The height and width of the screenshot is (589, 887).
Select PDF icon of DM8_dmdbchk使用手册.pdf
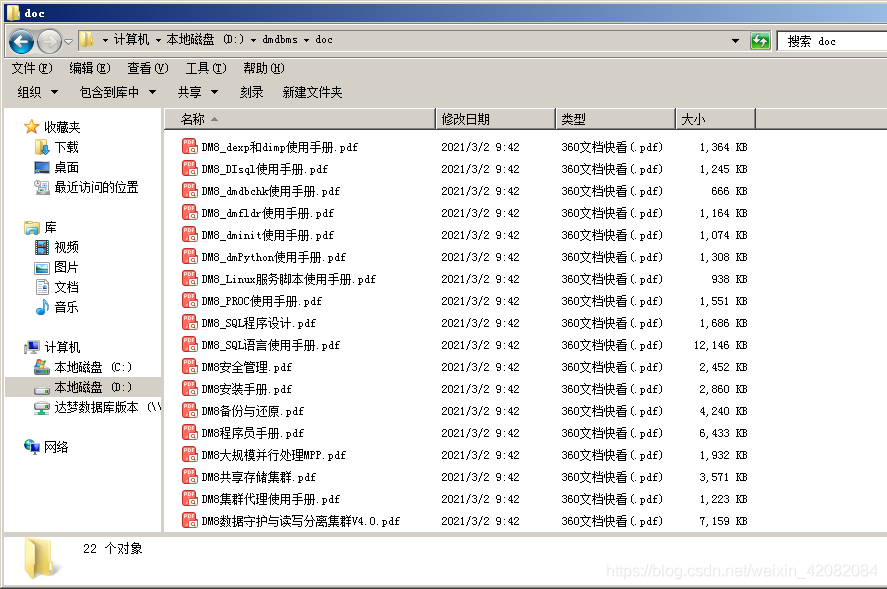point(190,191)
